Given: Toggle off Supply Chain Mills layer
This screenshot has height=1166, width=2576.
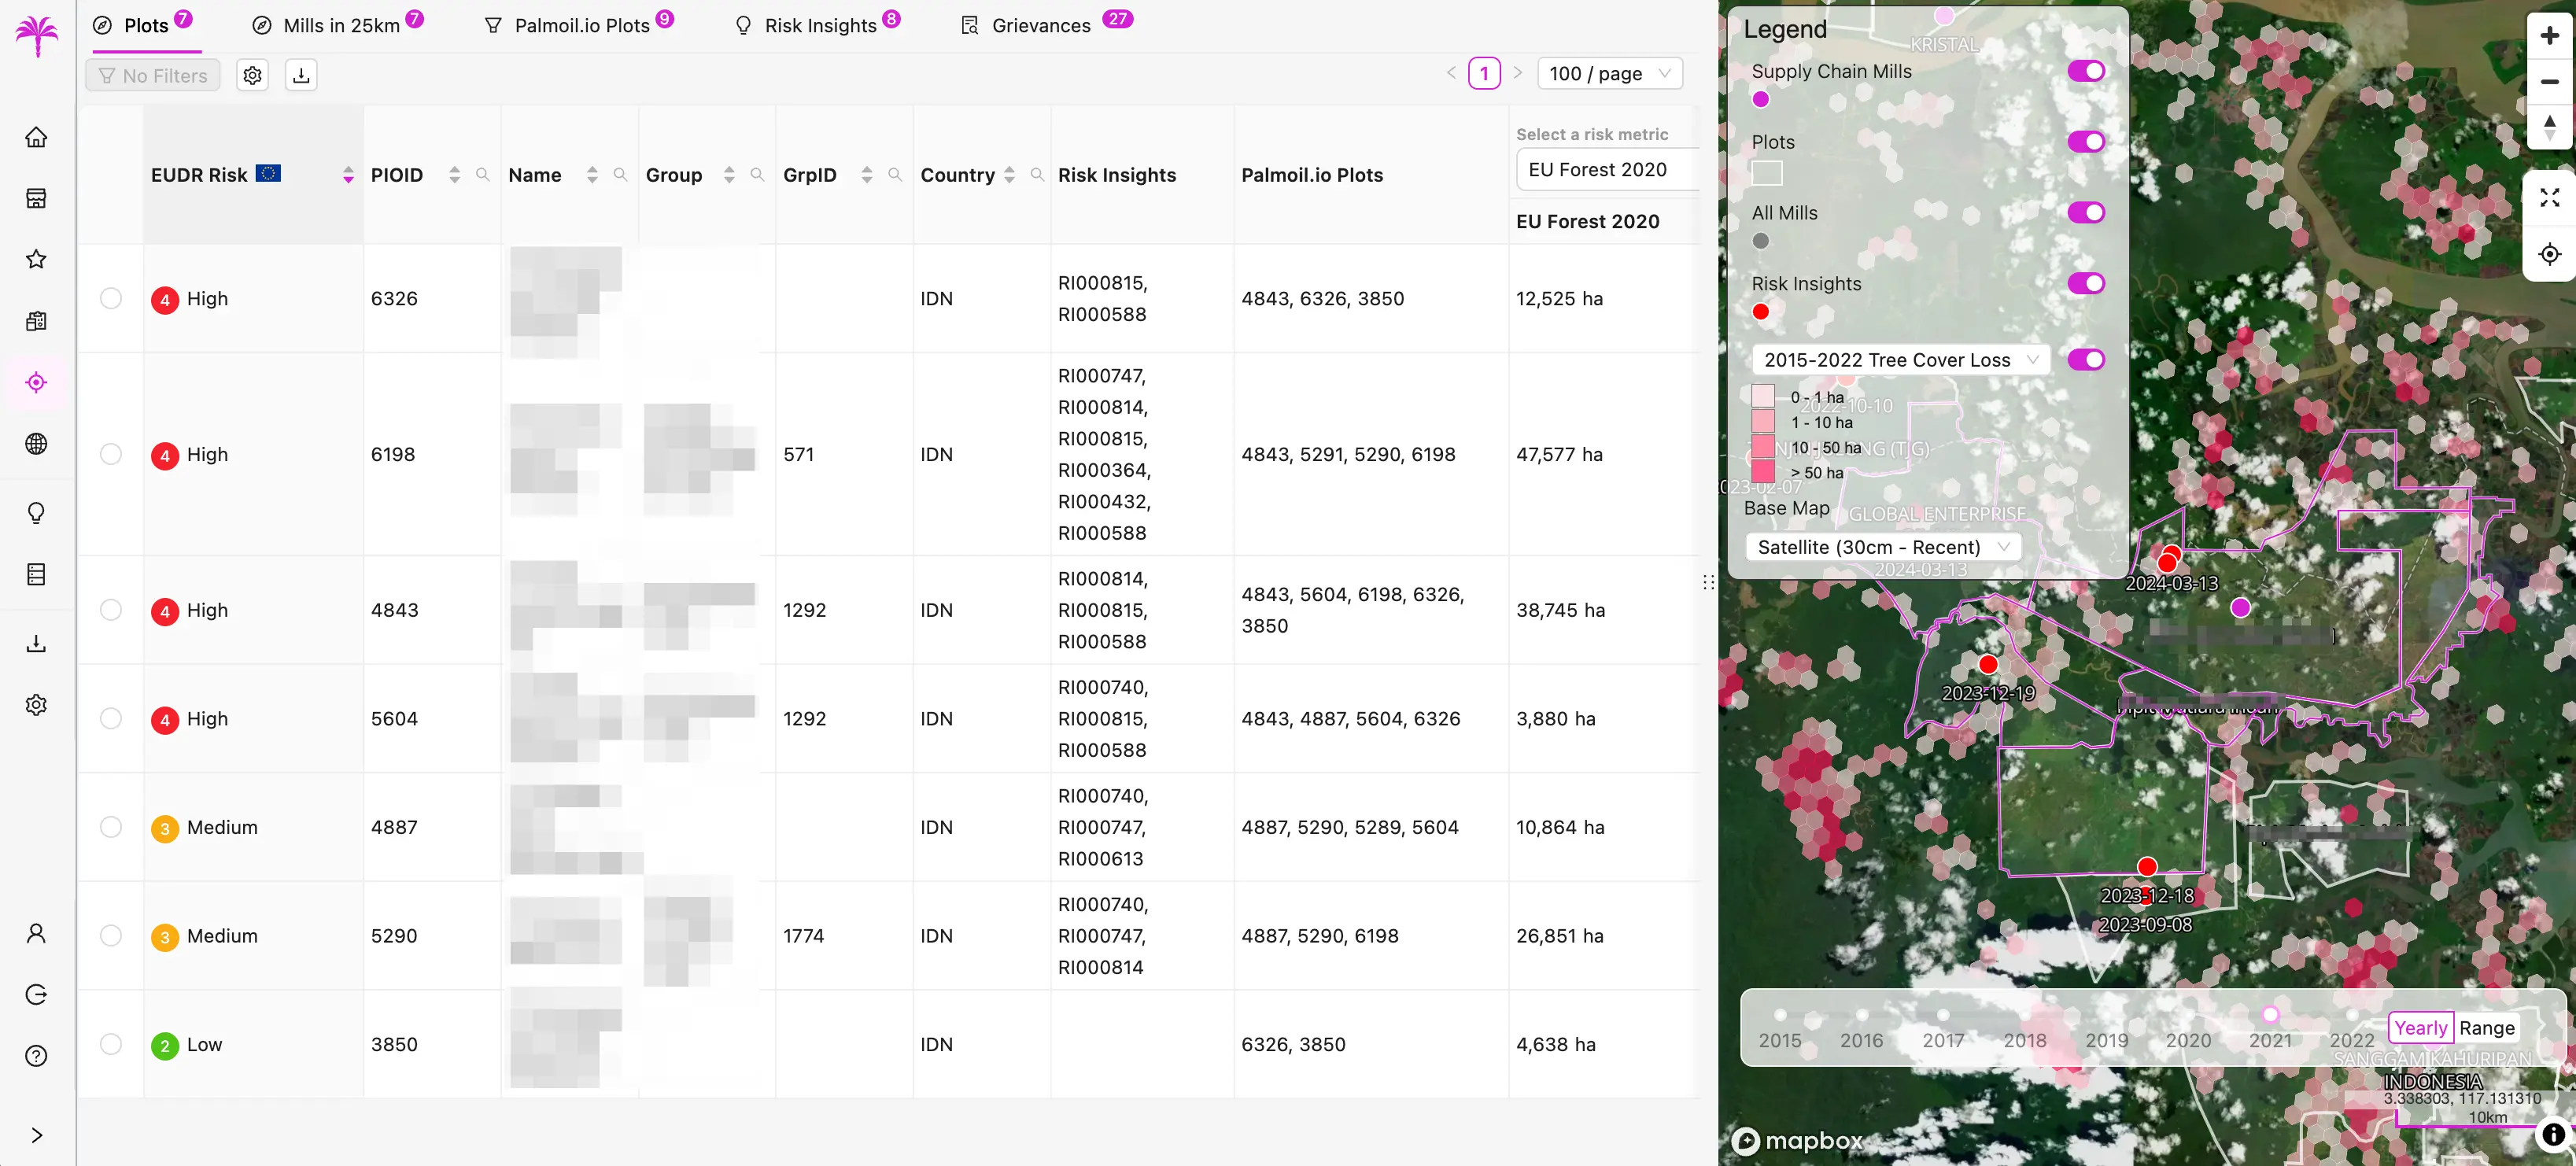Looking at the screenshot, I should [2086, 71].
